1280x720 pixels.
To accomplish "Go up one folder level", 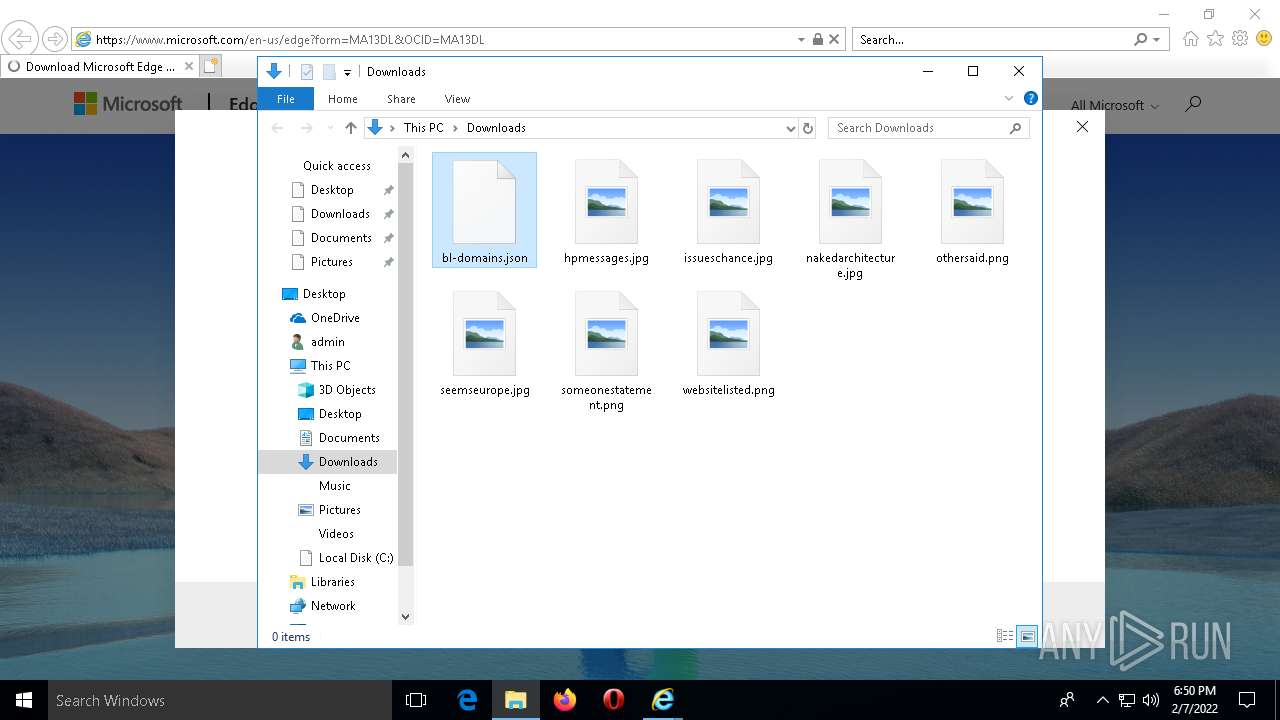I will click(x=350, y=128).
